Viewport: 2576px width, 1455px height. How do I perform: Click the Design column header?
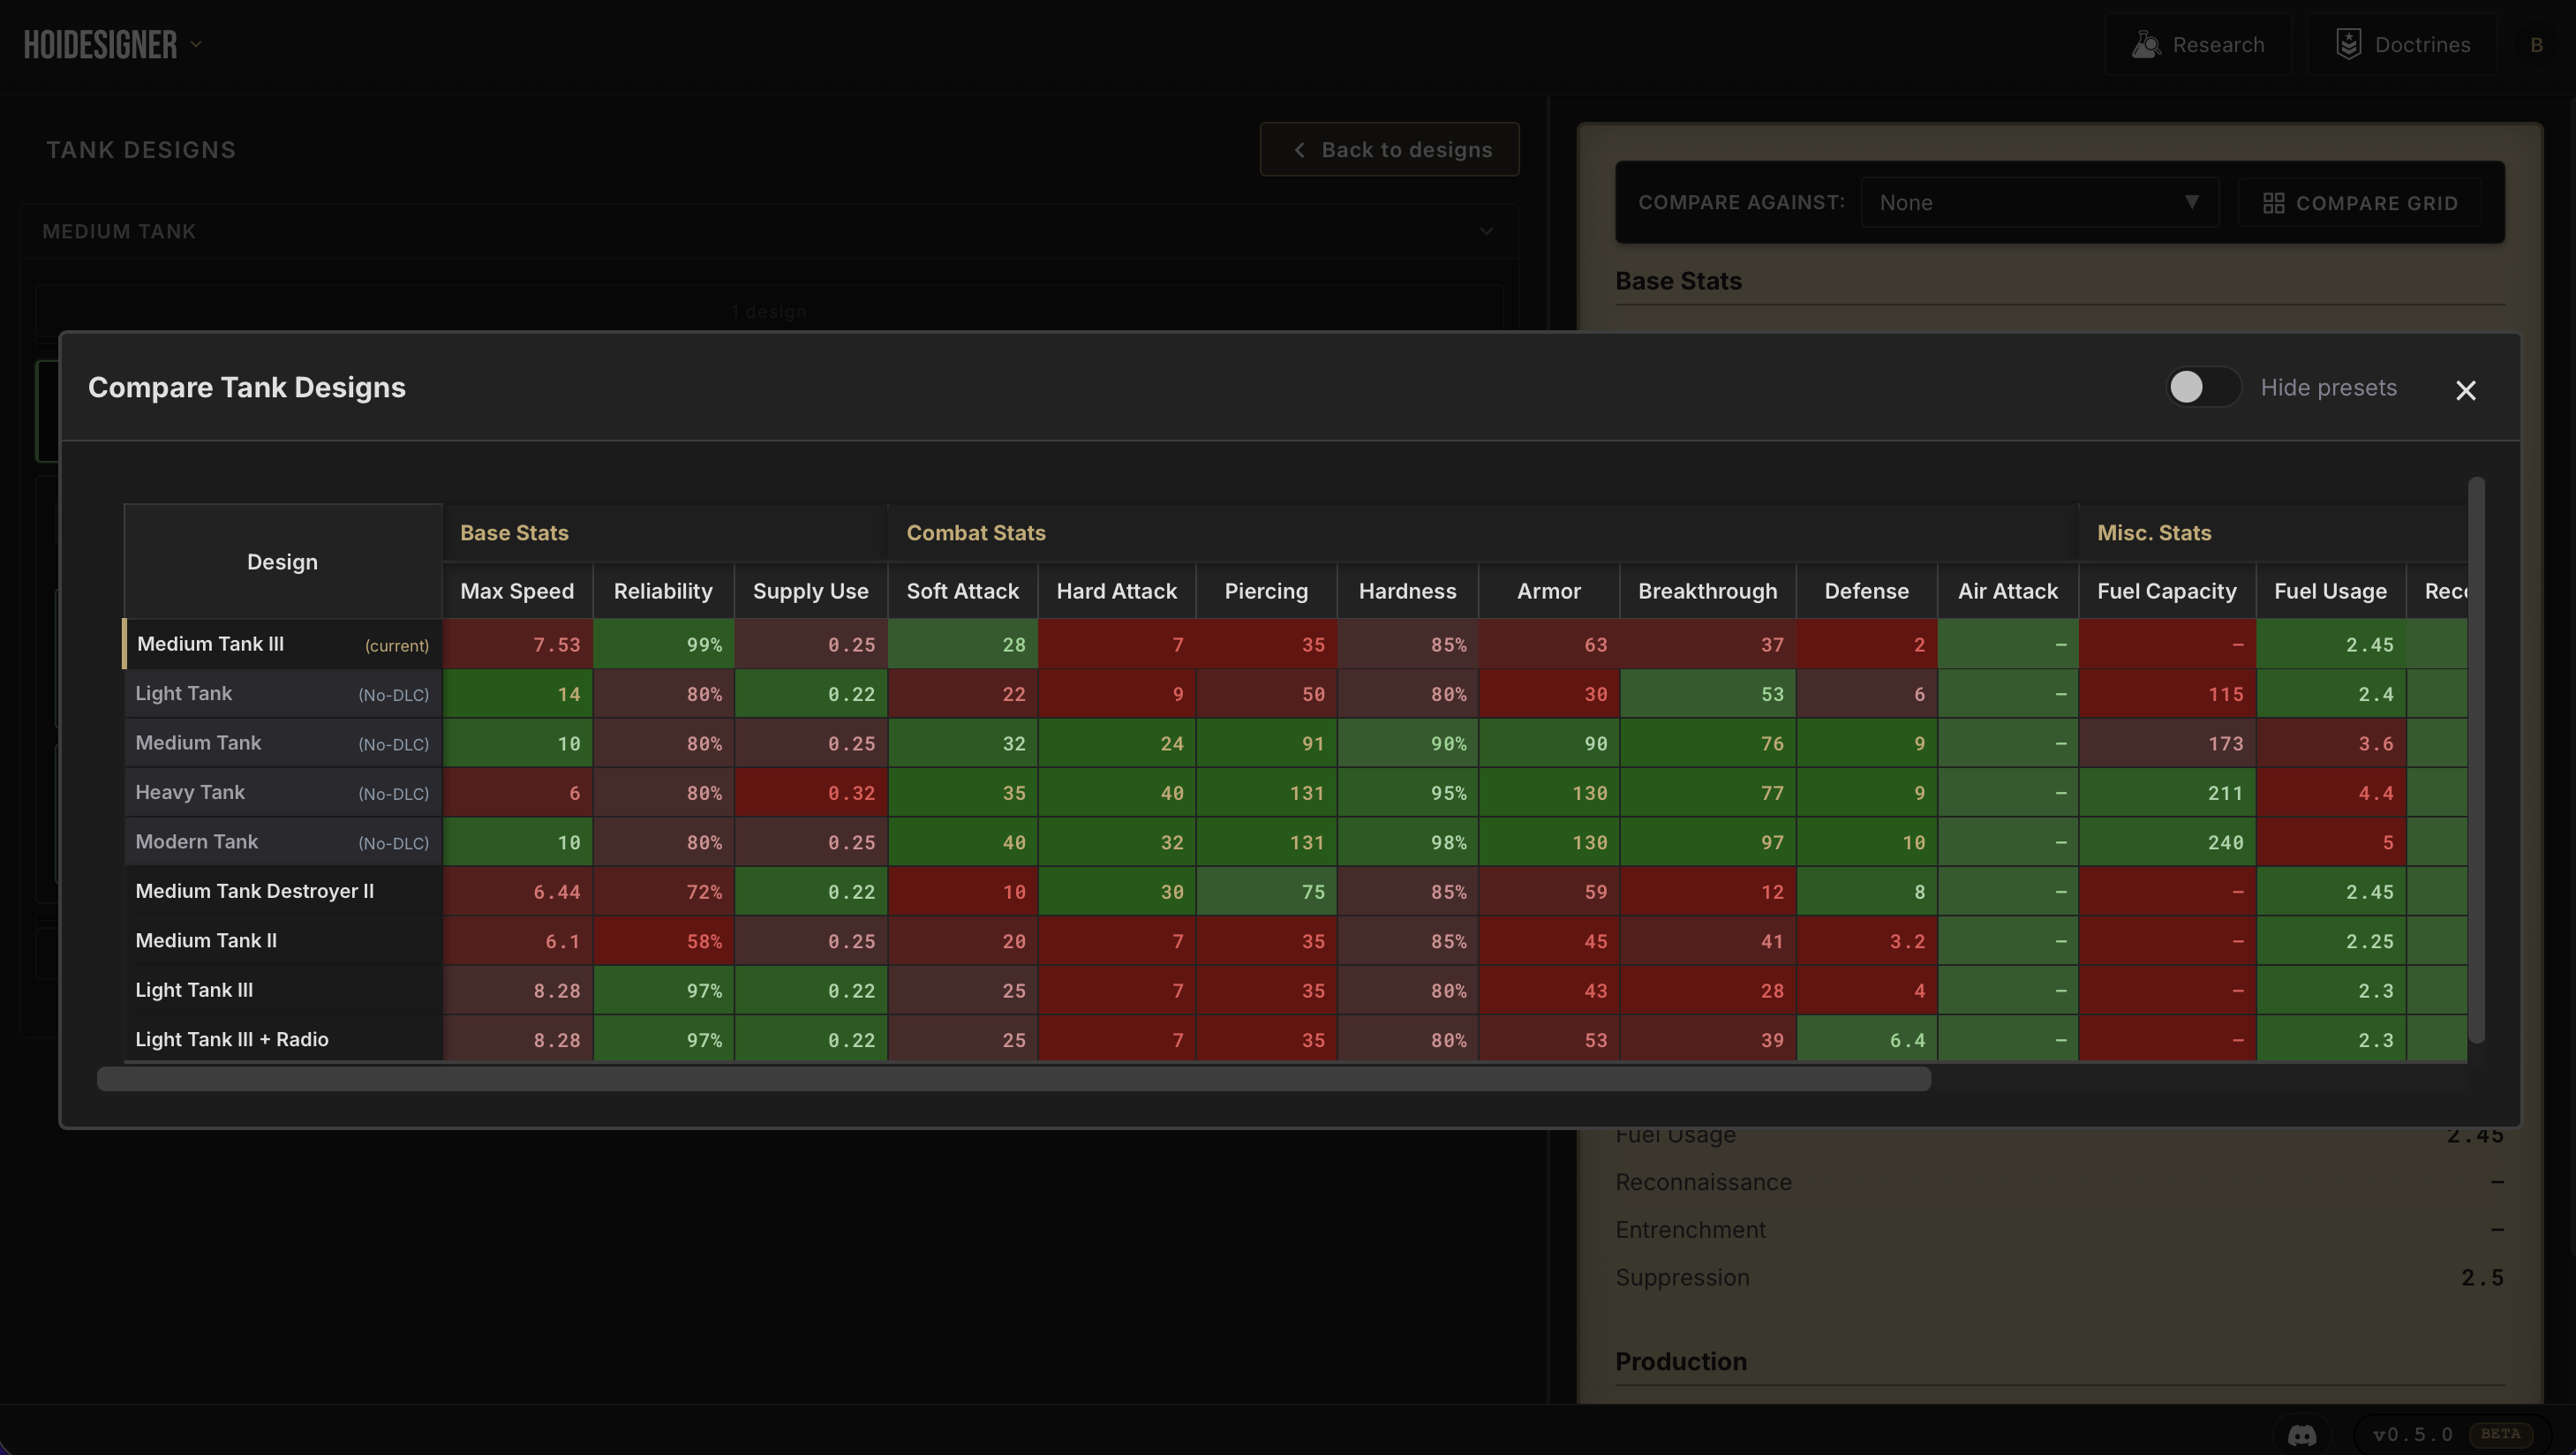[282, 562]
